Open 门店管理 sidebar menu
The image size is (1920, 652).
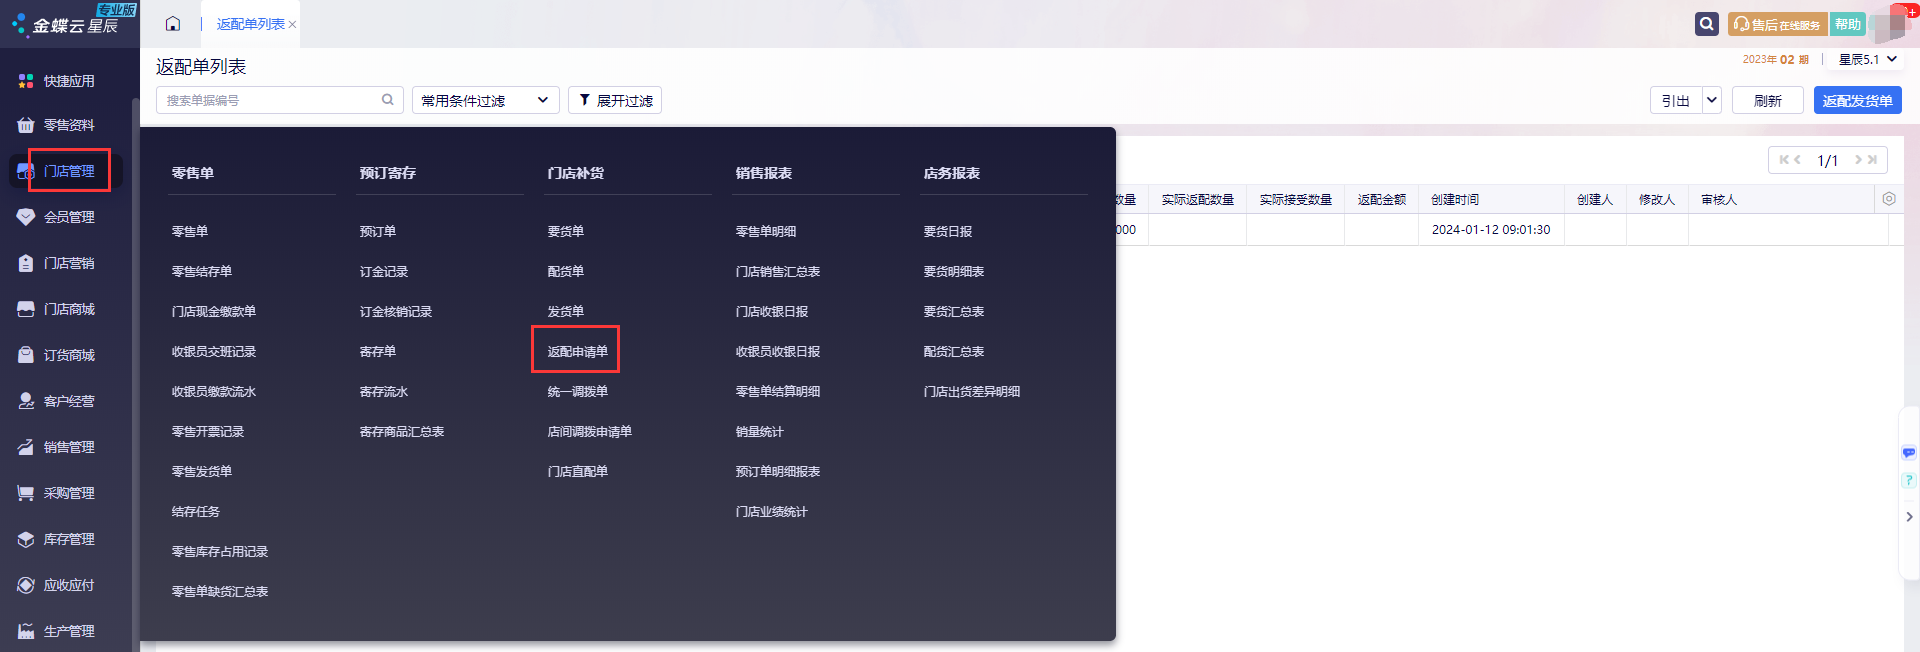pyautogui.click(x=68, y=171)
